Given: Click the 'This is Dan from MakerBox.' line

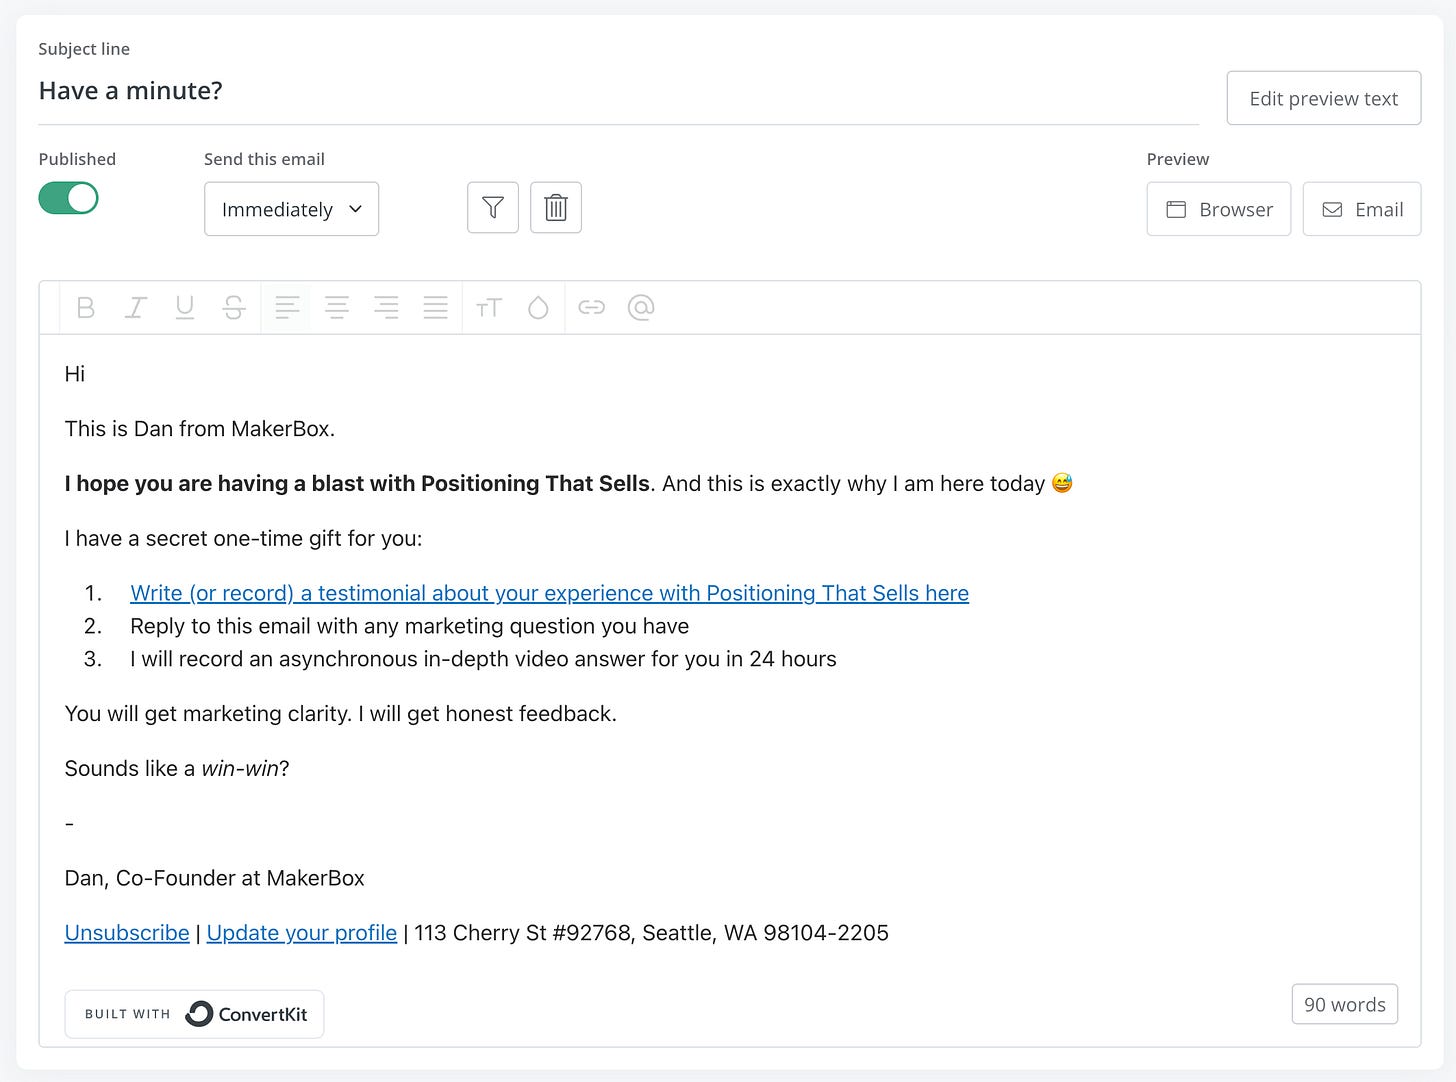Looking at the screenshot, I should (200, 429).
